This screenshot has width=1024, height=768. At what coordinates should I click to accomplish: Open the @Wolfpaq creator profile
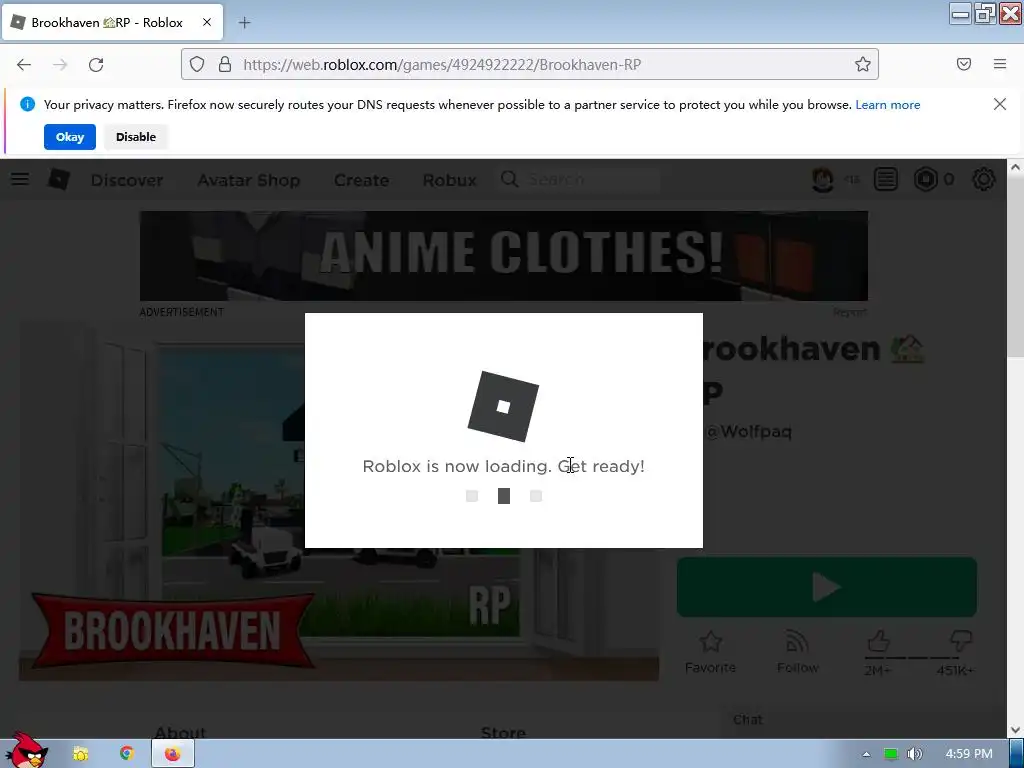(748, 432)
